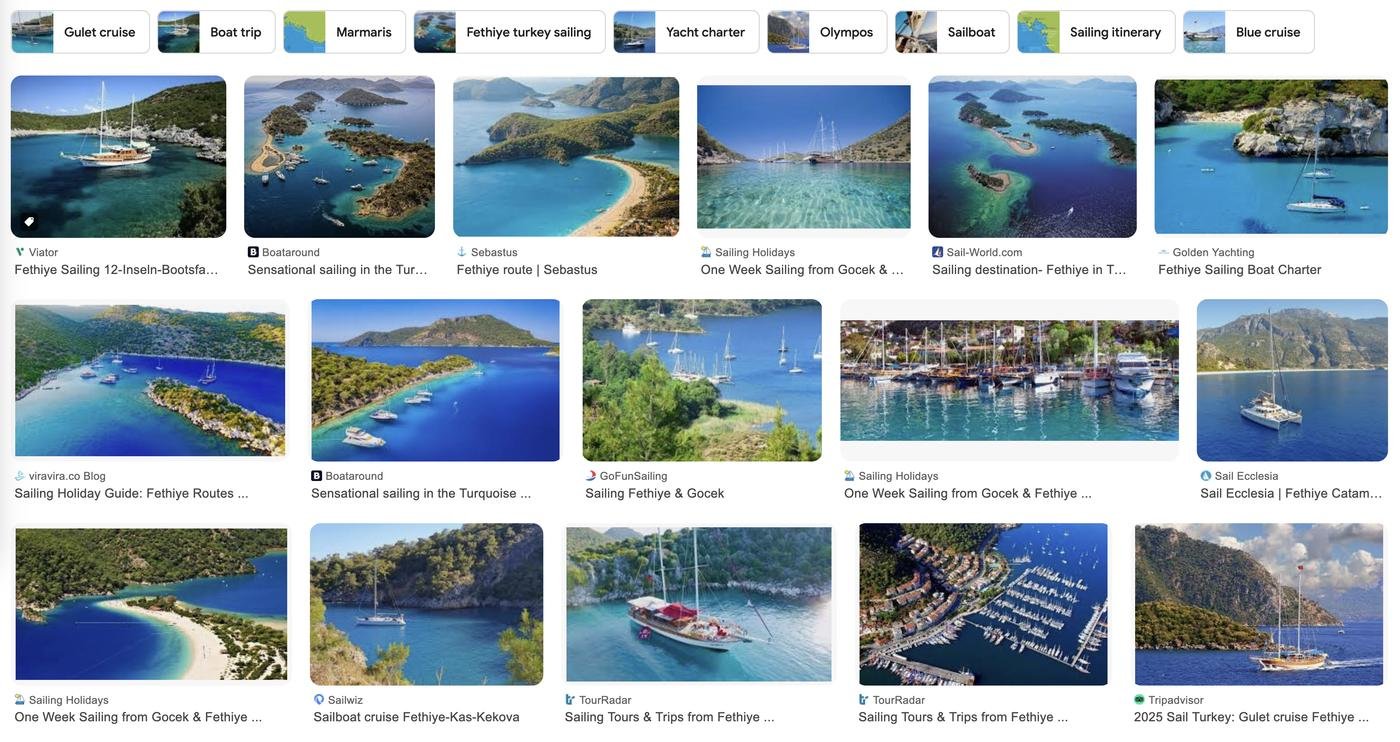Select the Blue cruise filter chip
This screenshot has height=742, width=1400.
coord(1249,32)
